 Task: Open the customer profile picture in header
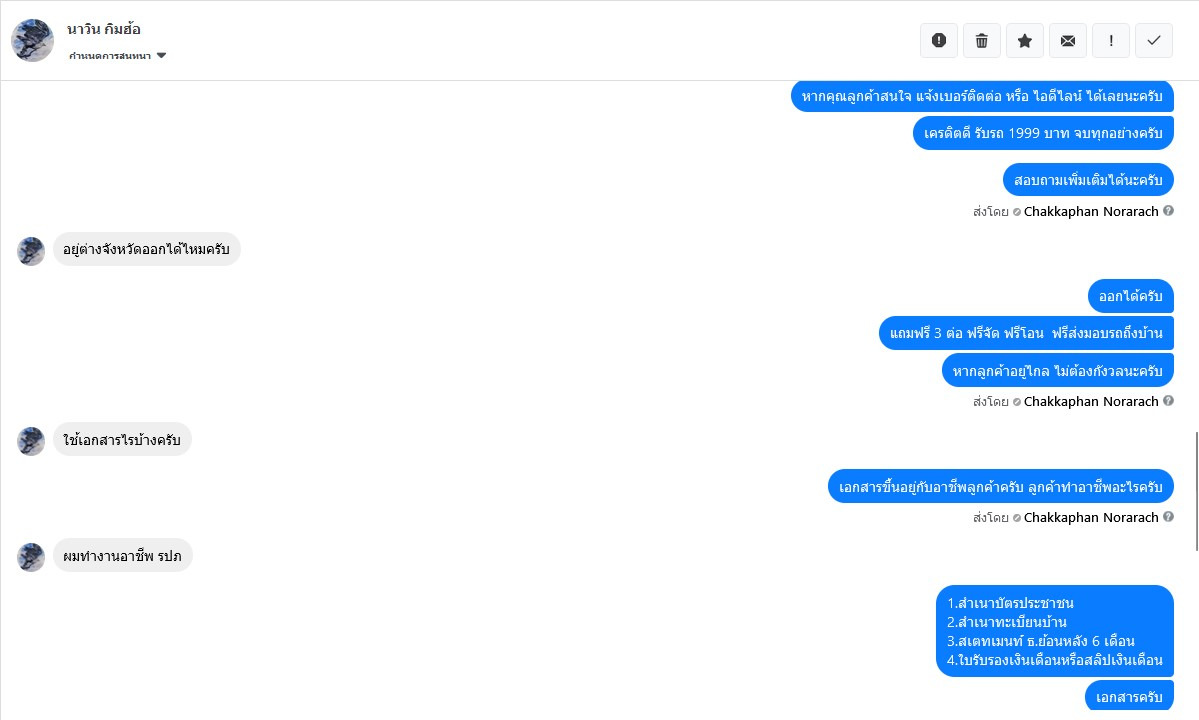point(32,40)
